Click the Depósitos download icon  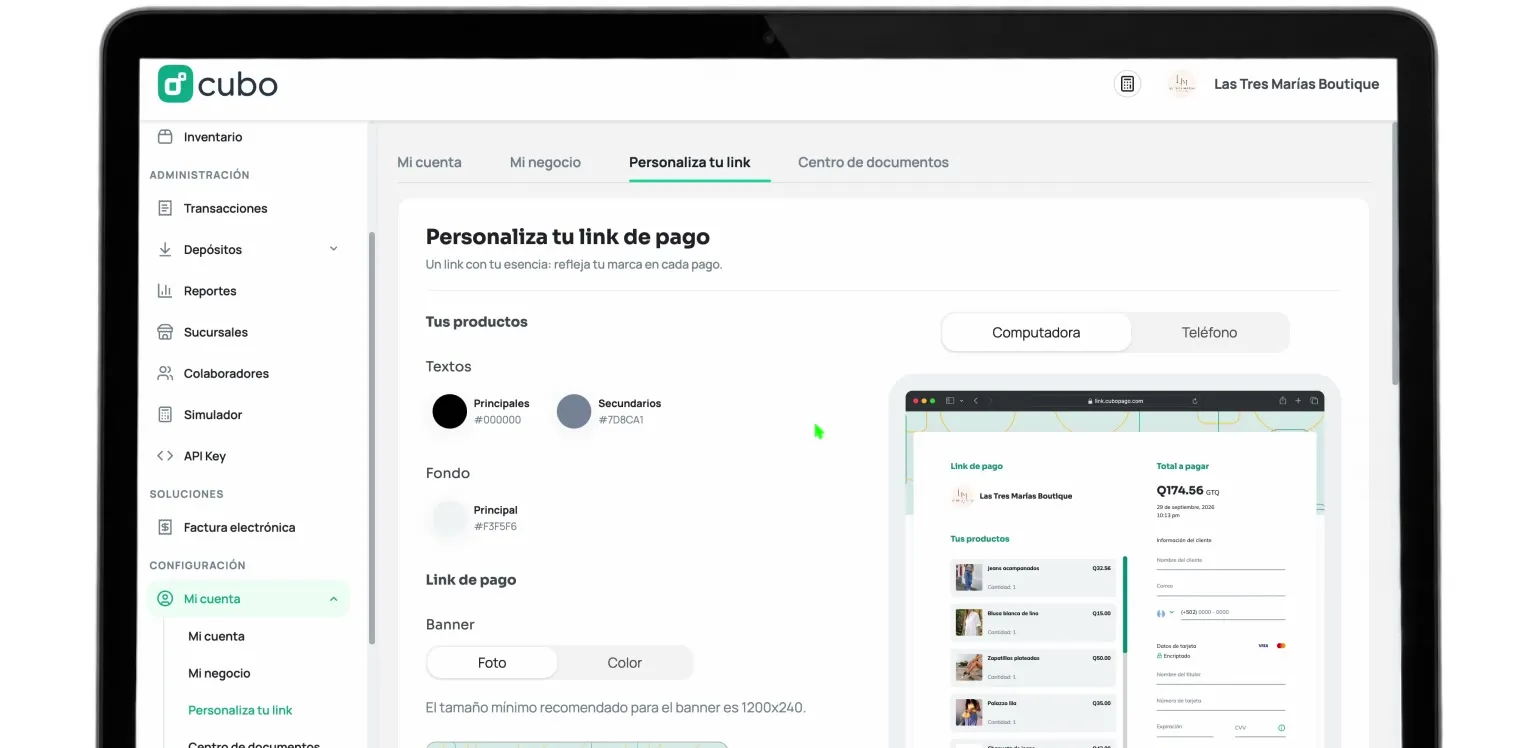[165, 250]
